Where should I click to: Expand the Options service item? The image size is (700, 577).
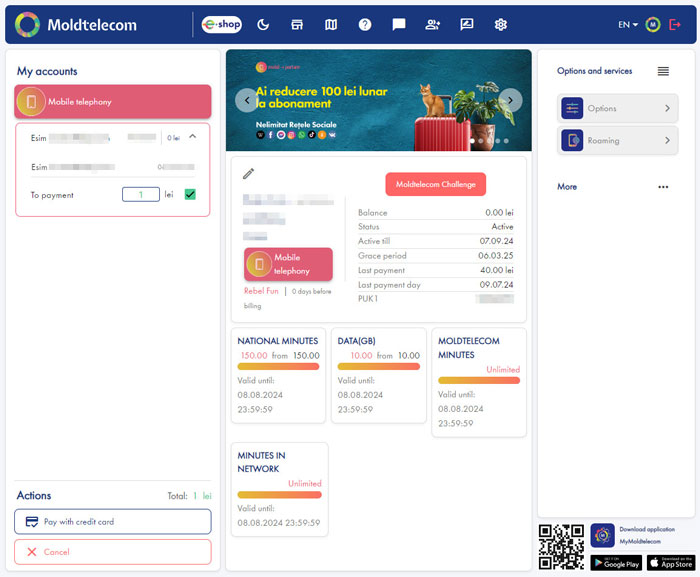coord(618,108)
